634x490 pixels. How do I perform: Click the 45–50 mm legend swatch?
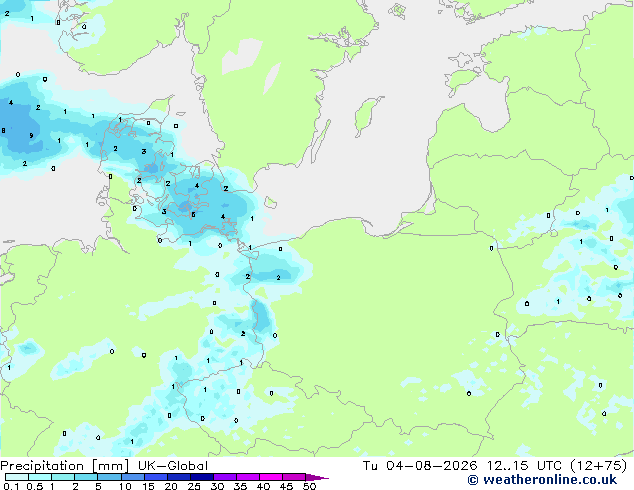coord(294,477)
